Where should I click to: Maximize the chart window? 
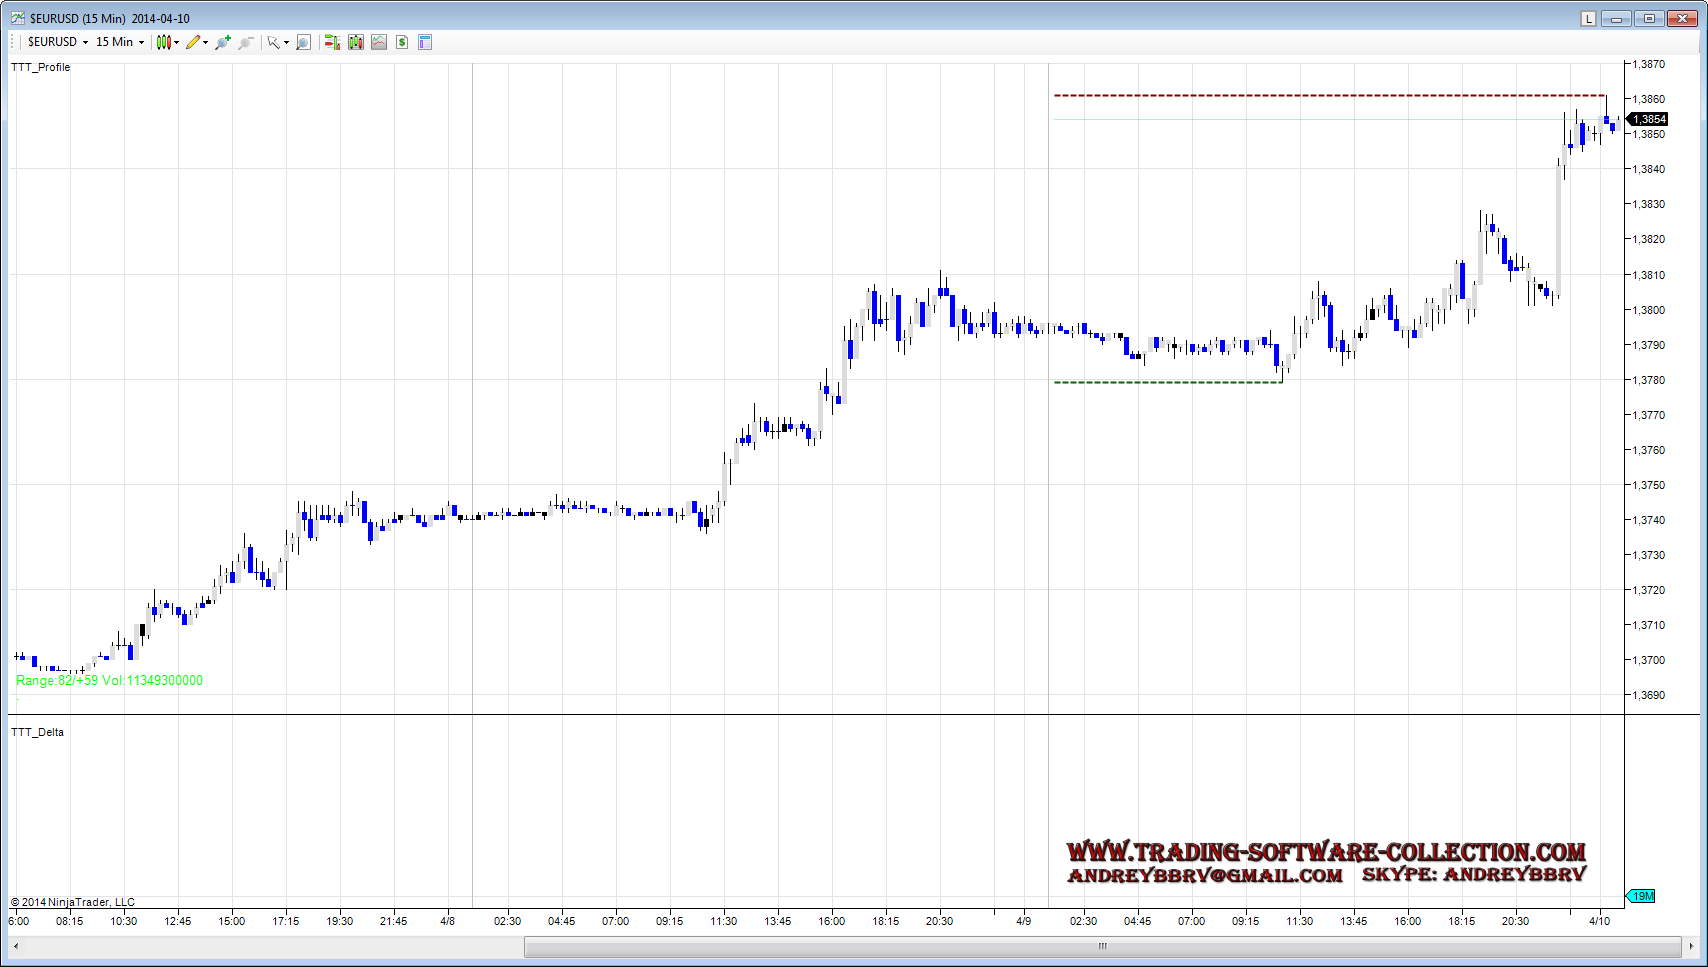(1649, 18)
